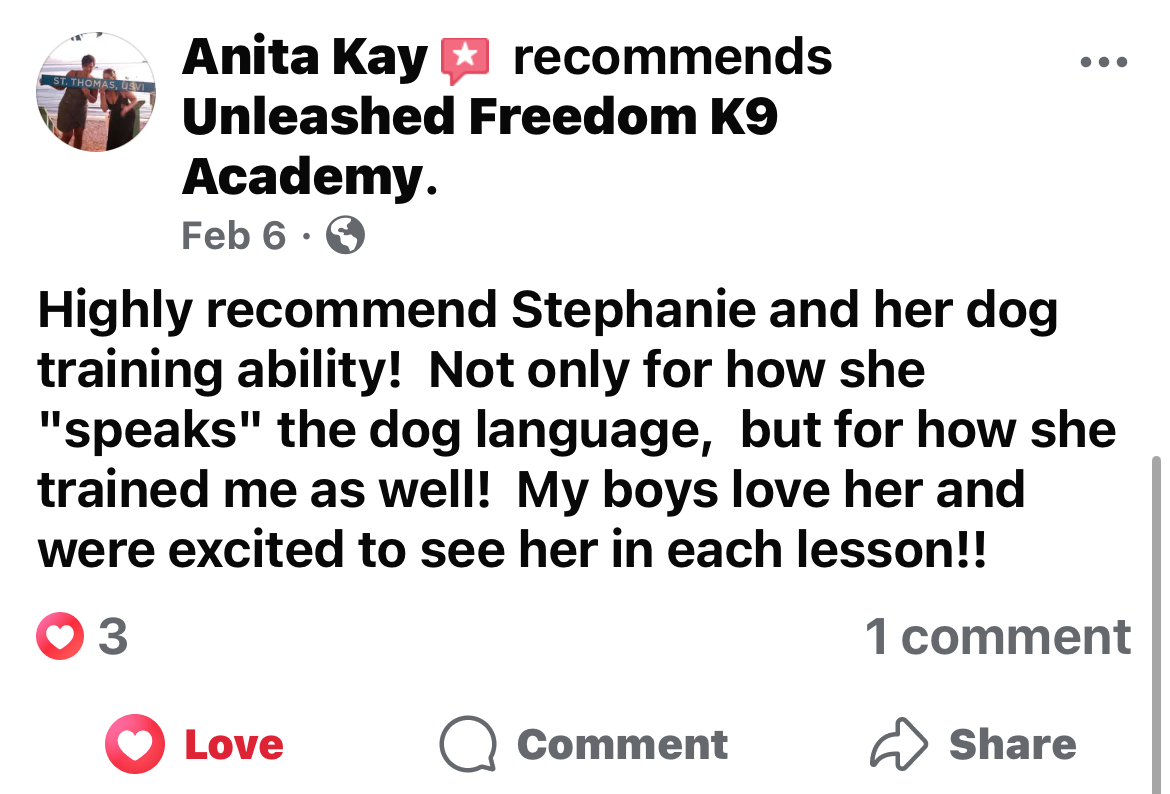1170x794 pixels.
Task: Click the Feb 6 timestamp
Action: 233,236
